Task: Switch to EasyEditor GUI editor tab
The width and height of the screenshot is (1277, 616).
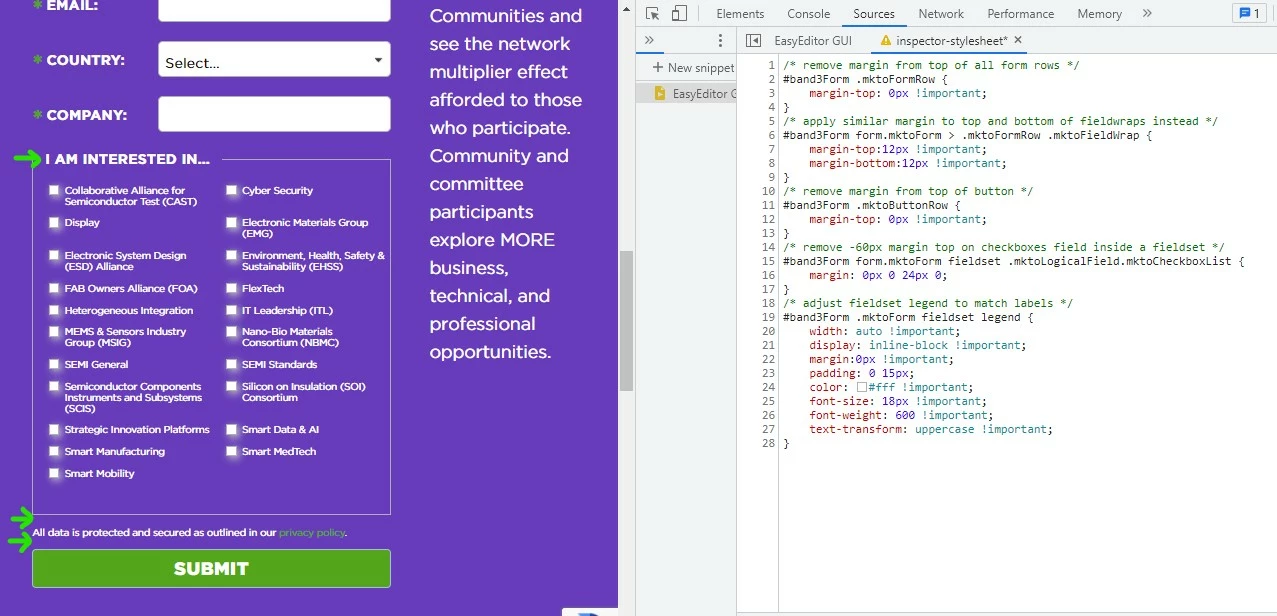Action: (x=813, y=40)
